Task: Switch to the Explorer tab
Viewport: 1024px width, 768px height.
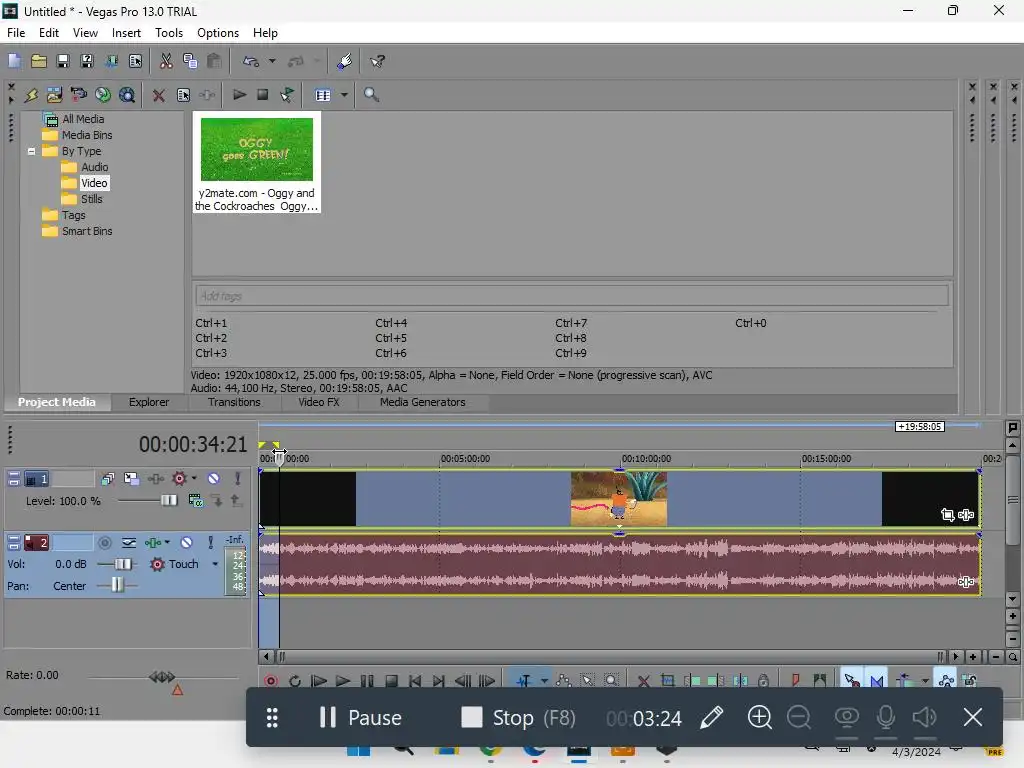Action: (x=149, y=402)
